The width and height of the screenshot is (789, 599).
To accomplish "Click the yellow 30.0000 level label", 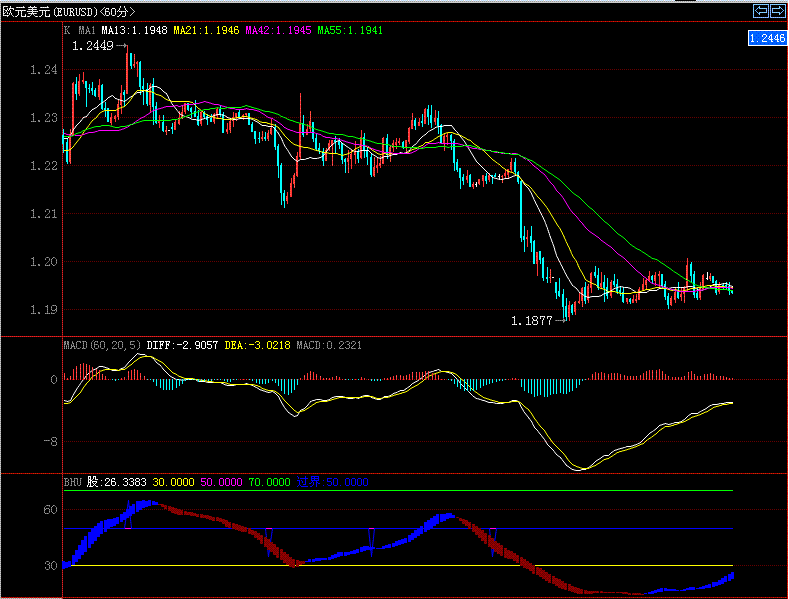I will coord(173,482).
